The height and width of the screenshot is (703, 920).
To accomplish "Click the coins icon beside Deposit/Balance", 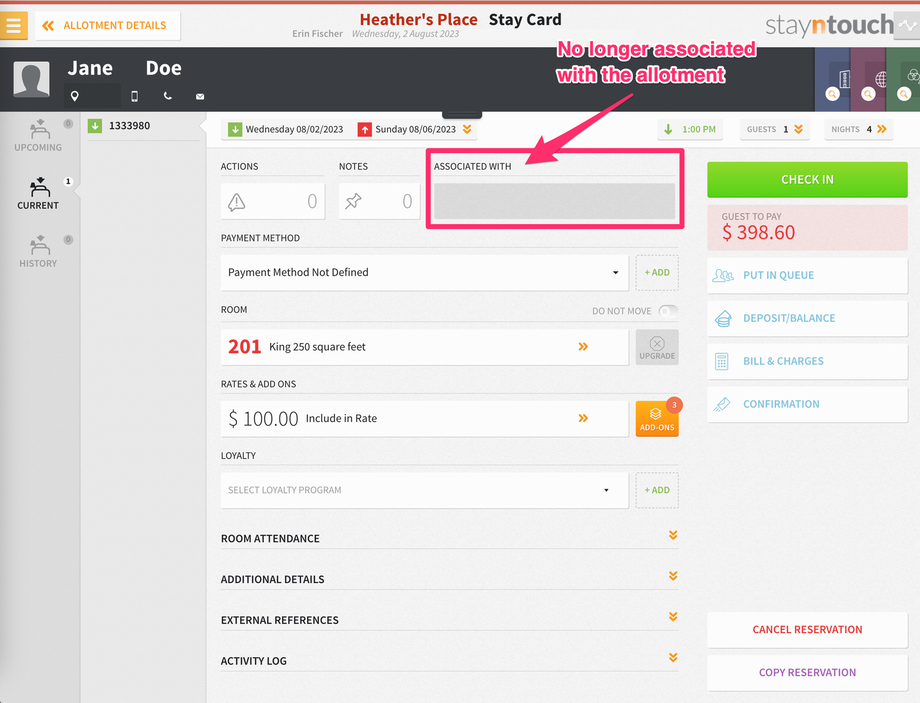I will pos(723,319).
